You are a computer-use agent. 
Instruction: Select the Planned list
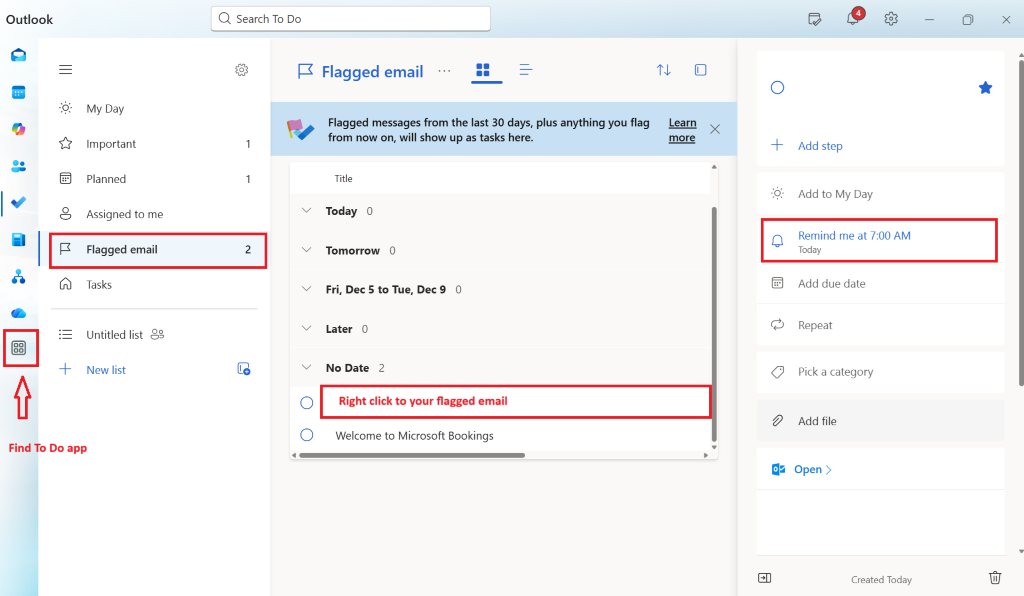point(155,179)
